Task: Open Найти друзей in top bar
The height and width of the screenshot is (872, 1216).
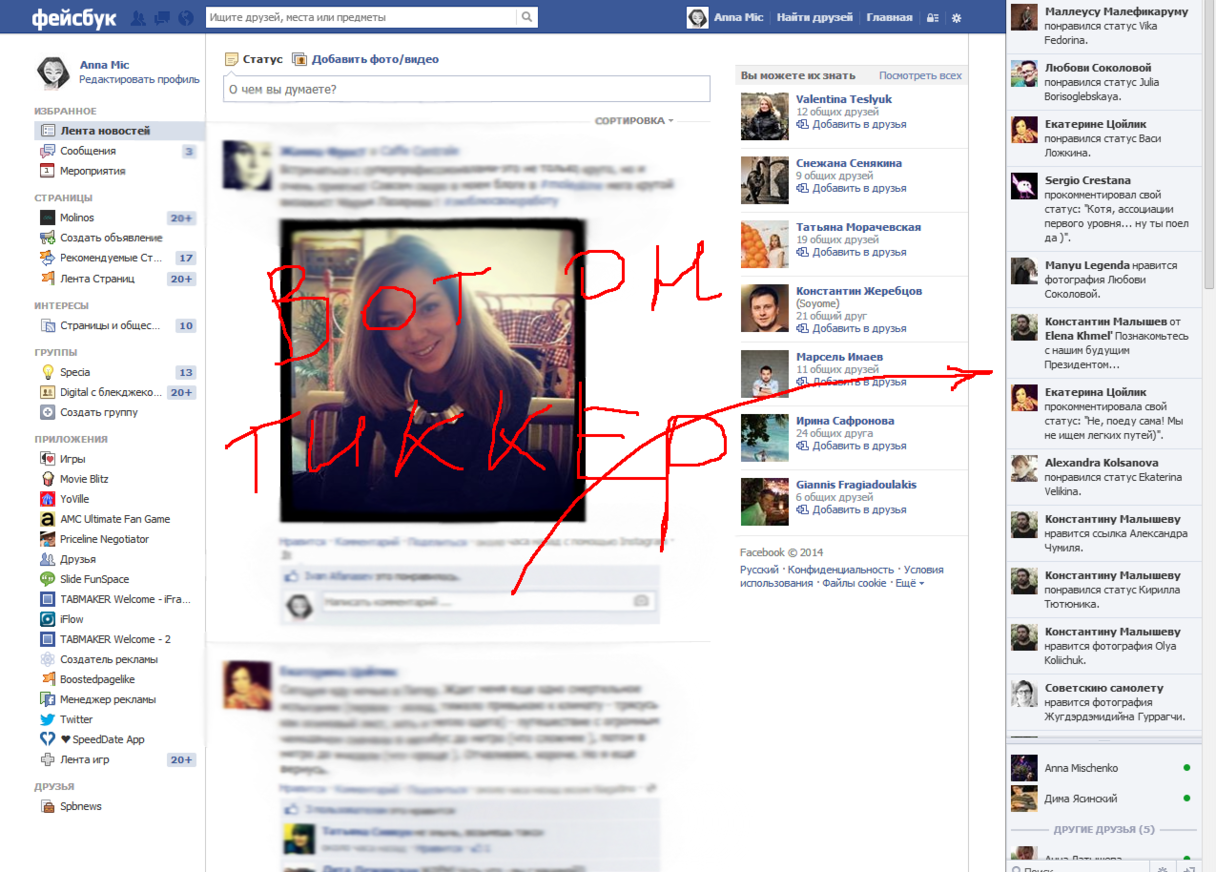Action: 814,18
